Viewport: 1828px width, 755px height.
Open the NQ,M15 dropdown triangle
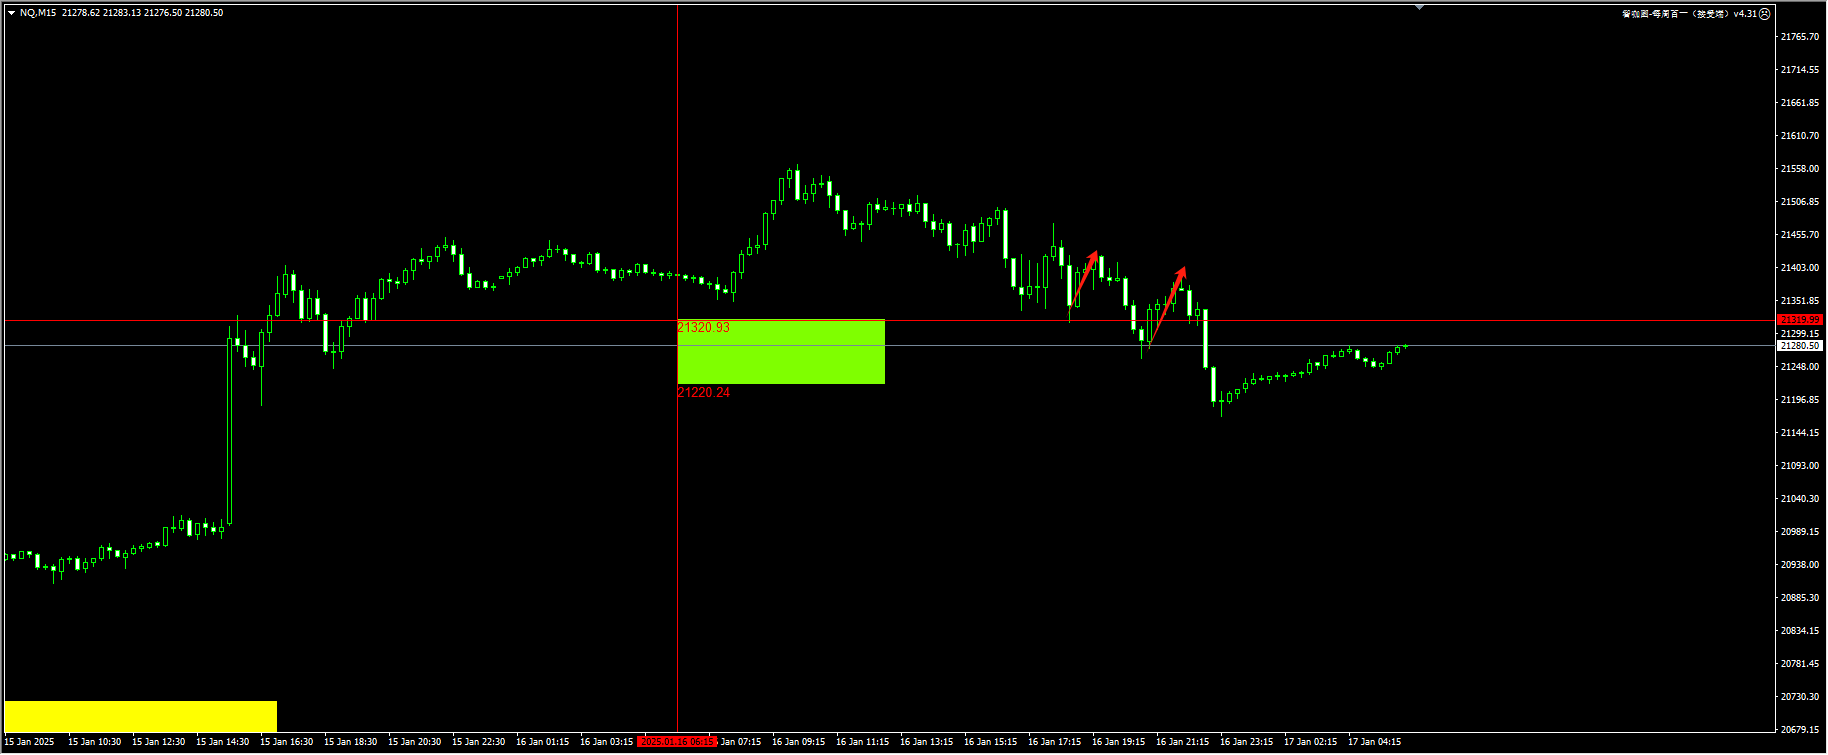click(11, 13)
